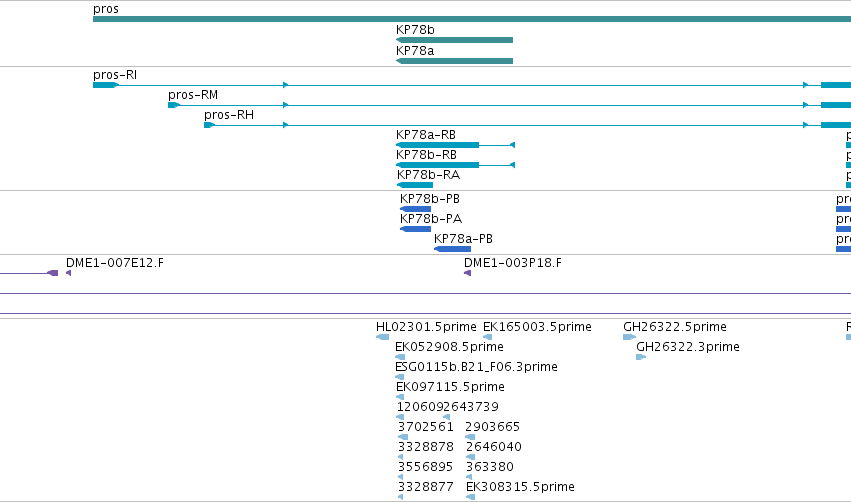The height and width of the screenshot is (502, 851).
Task: Click the KP78b-RA transcript glyph
Action: [415, 185]
